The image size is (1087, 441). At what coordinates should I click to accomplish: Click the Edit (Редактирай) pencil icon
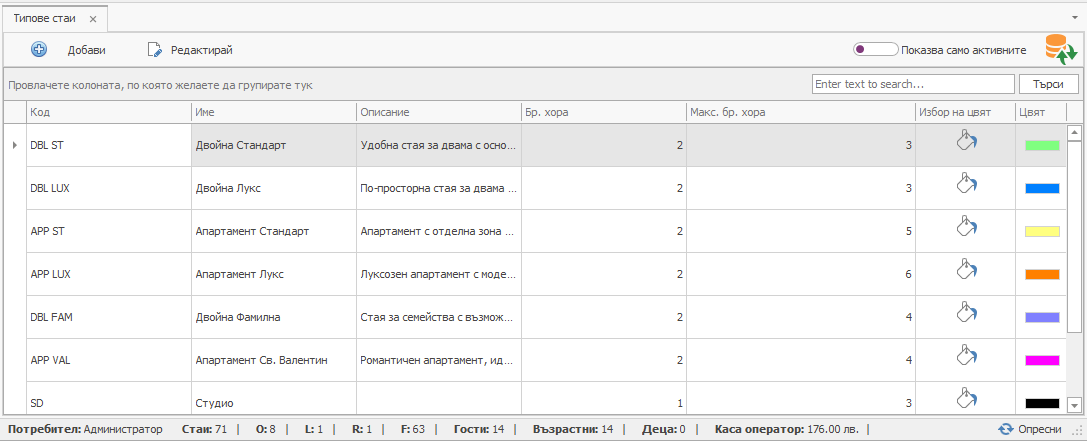(154, 49)
